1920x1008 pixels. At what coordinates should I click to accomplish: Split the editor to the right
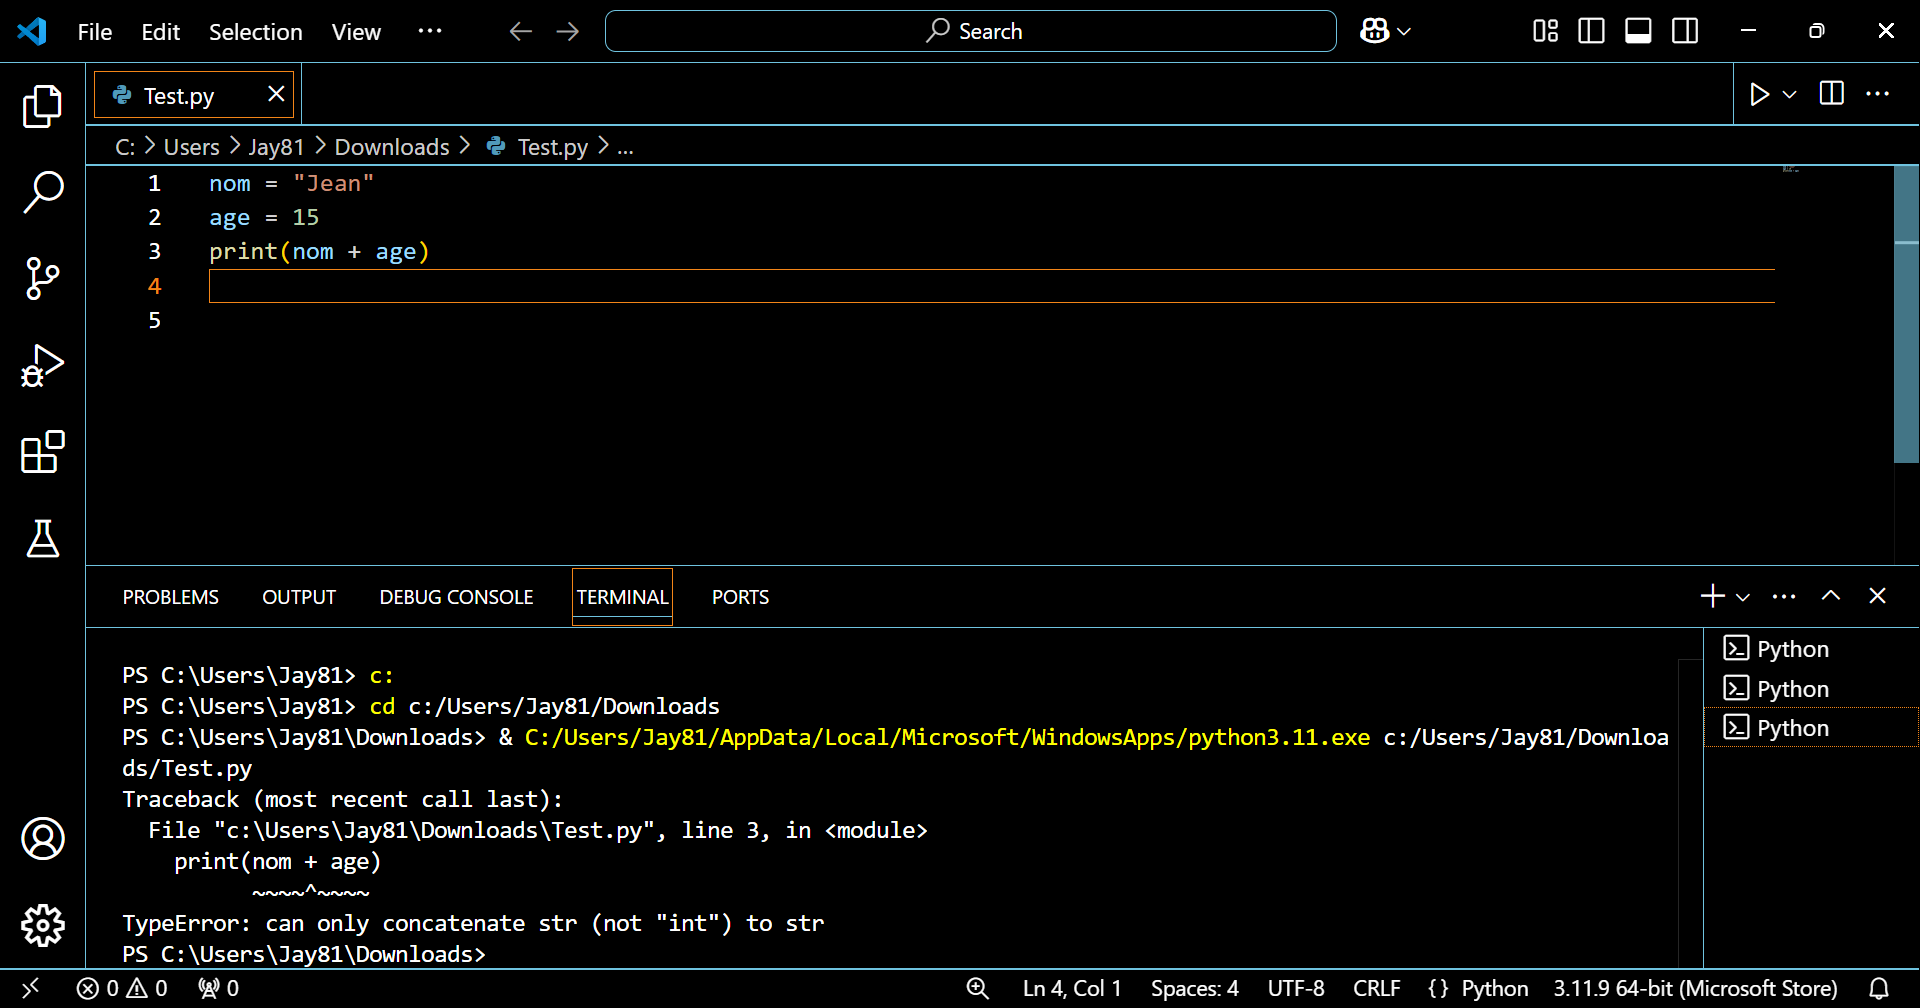pos(1831,94)
